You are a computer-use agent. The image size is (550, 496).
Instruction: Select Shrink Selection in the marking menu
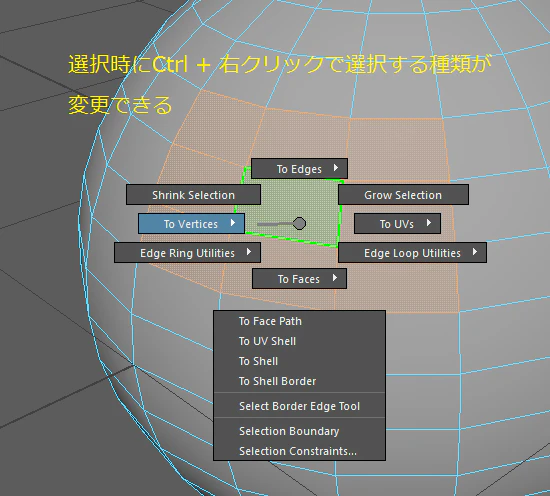click(x=193, y=195)
